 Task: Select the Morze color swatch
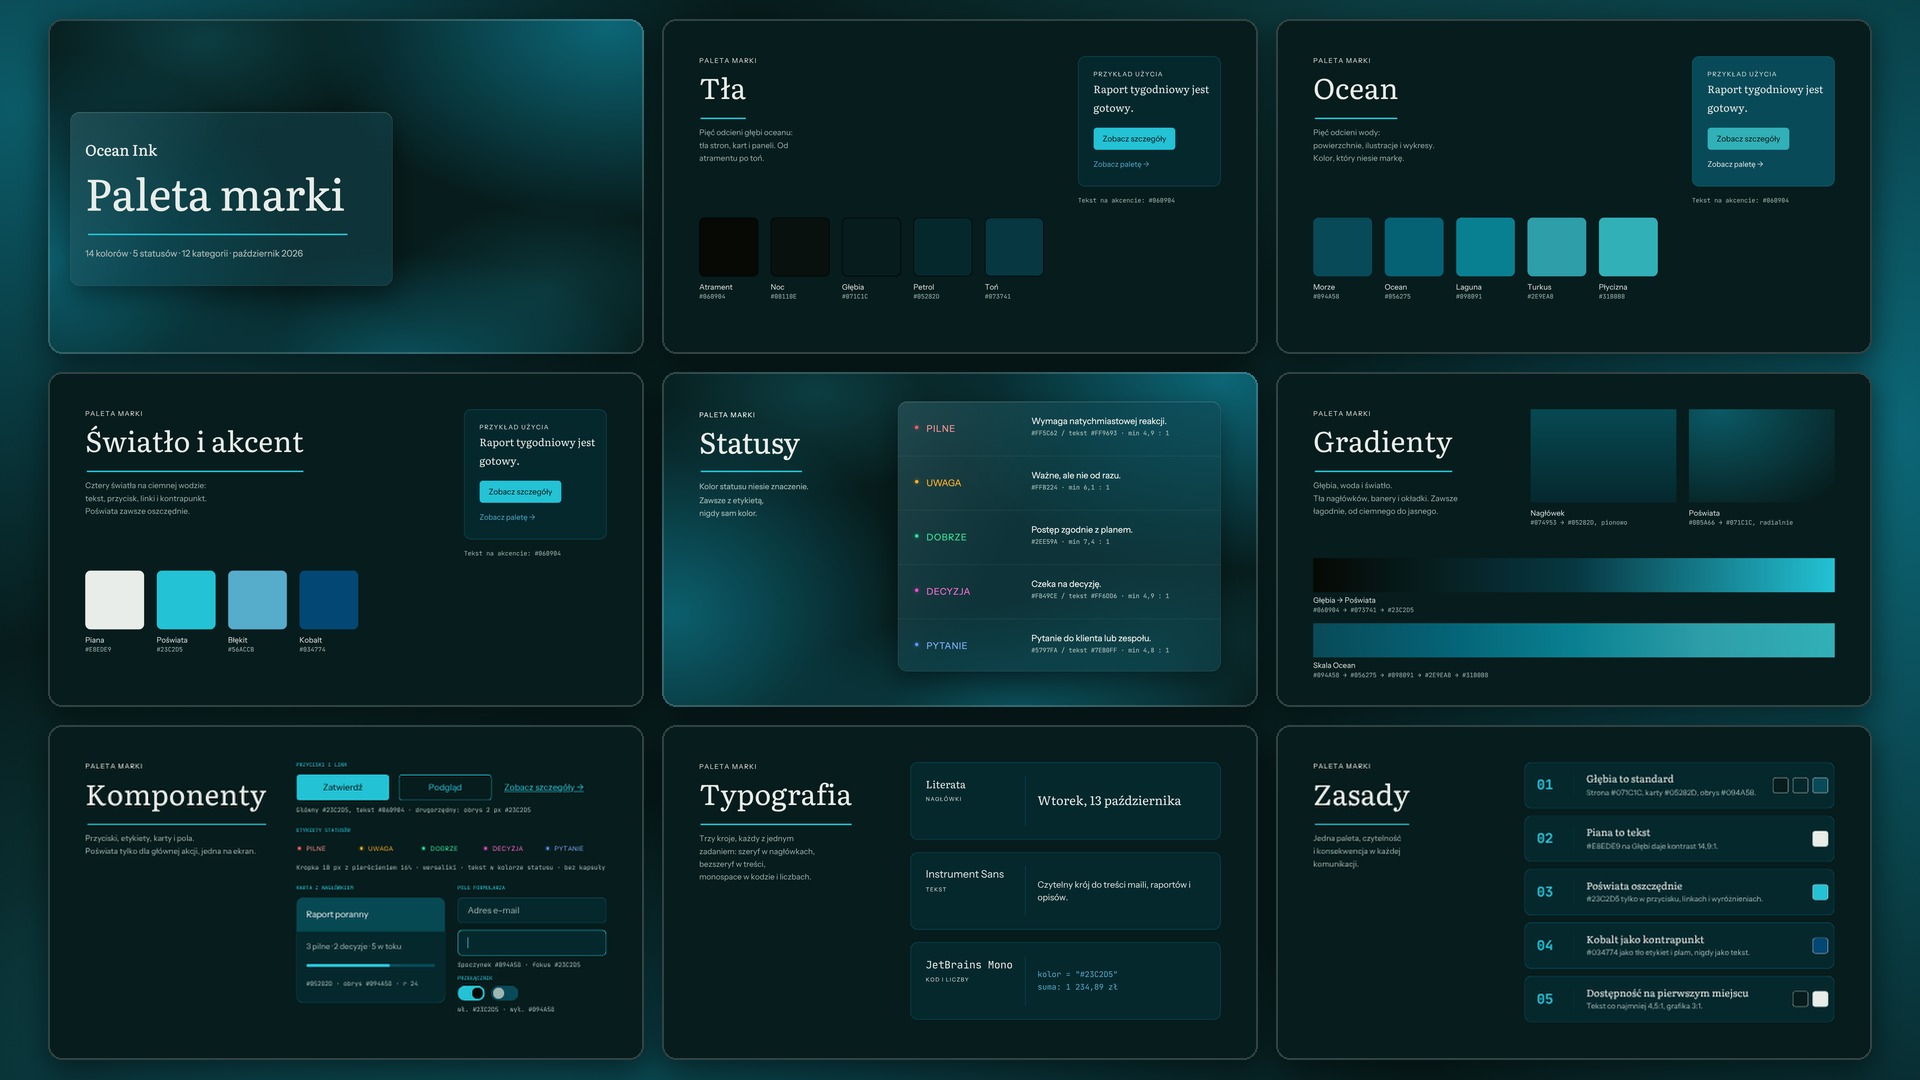tap(1342, 246)
